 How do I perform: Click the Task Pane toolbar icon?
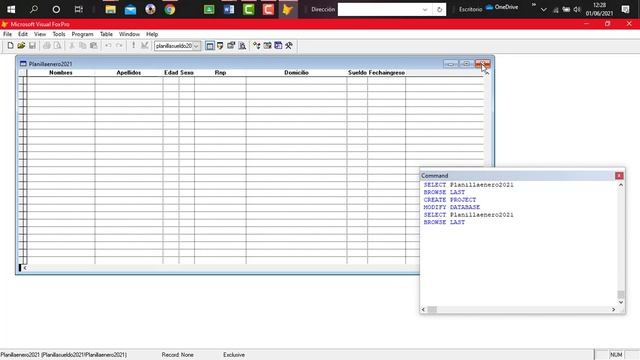tap(278, 46)
